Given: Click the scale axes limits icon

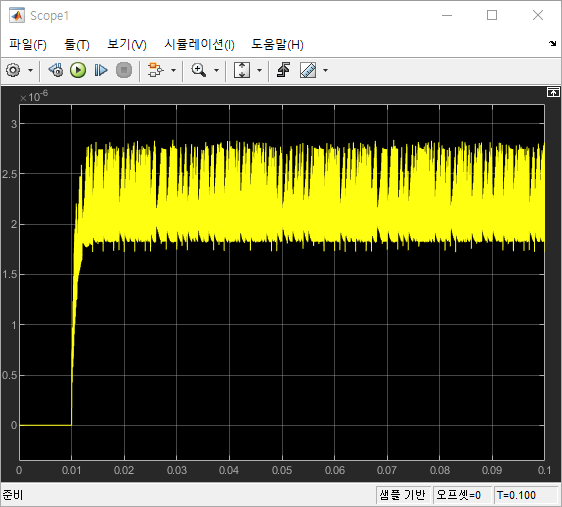Looking at the screenshot, I should pos(242,70).
